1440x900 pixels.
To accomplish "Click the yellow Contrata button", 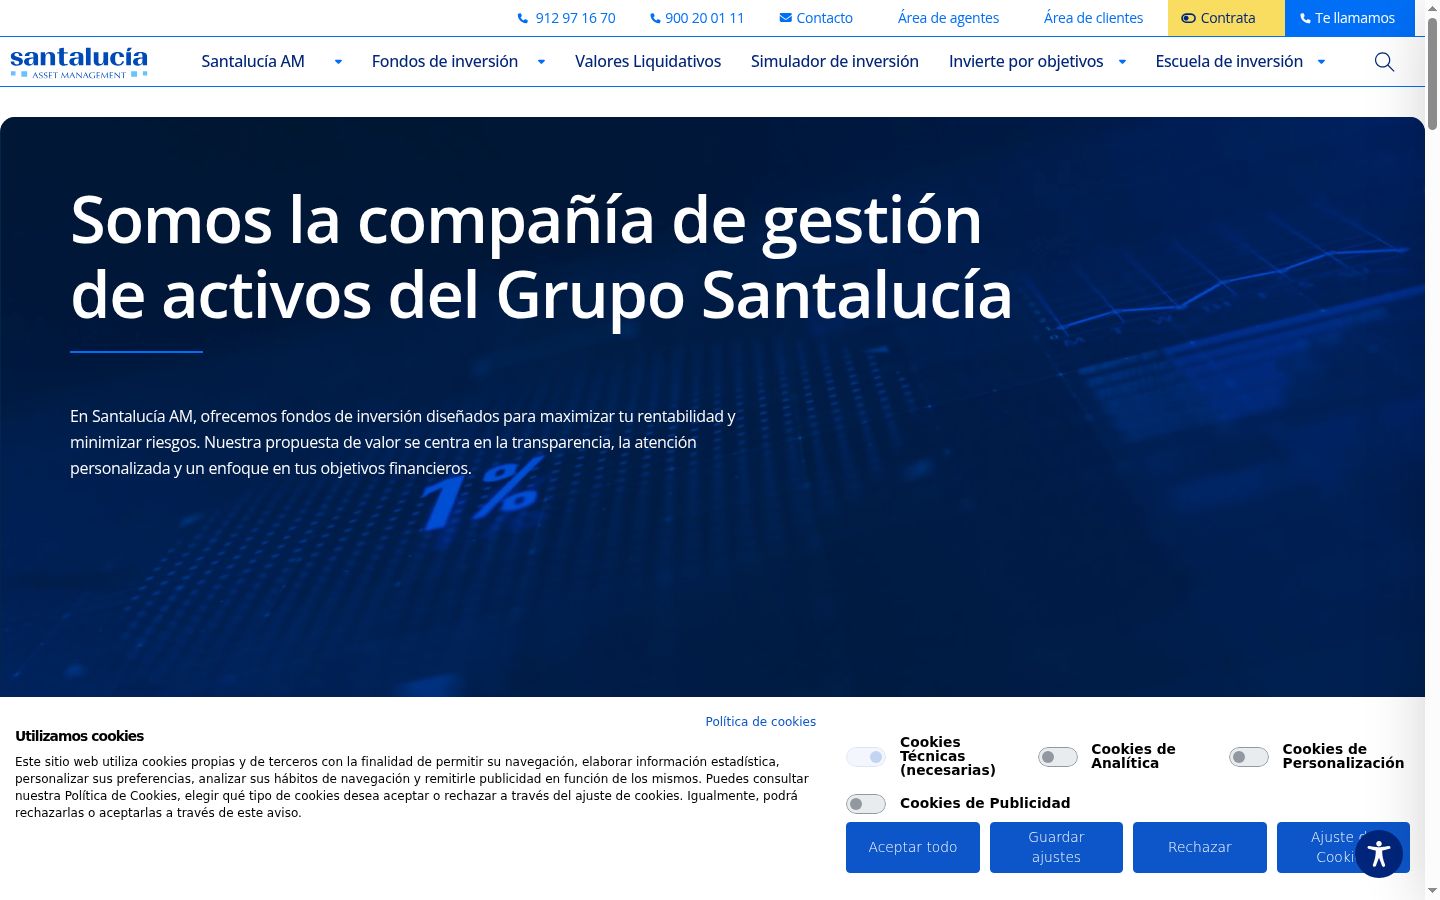I will (1226, 18).
